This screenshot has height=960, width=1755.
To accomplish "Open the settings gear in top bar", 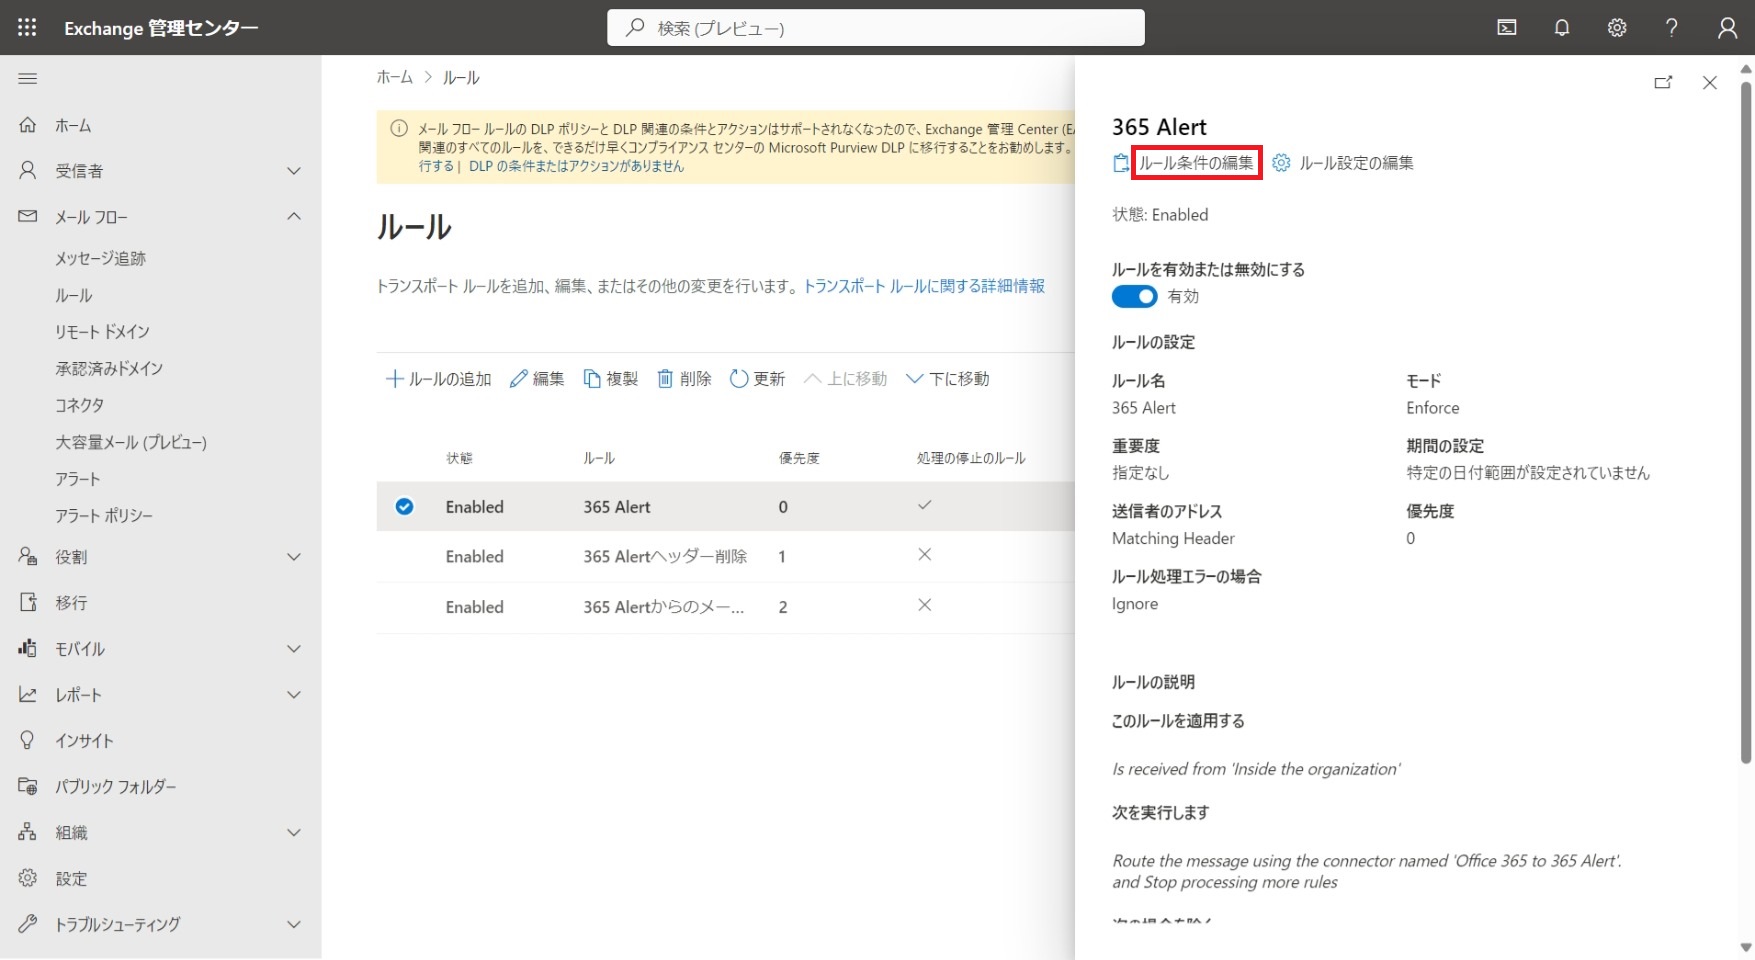I will point(1616,28).
